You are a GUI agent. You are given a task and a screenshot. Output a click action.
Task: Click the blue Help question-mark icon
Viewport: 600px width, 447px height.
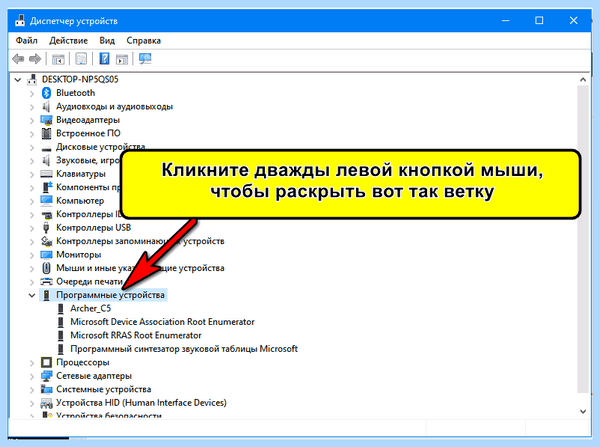[104, 59]
